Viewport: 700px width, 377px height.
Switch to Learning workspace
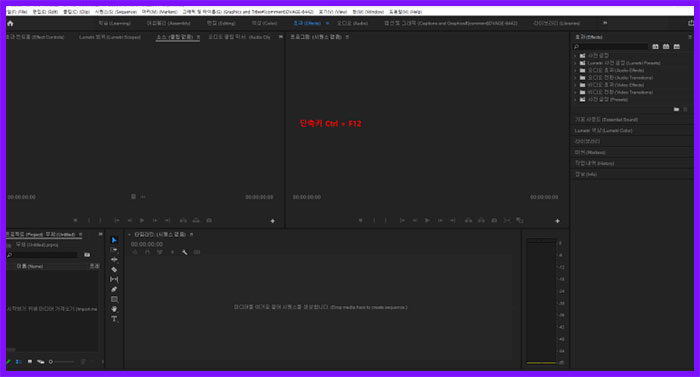tap(114, 23)
